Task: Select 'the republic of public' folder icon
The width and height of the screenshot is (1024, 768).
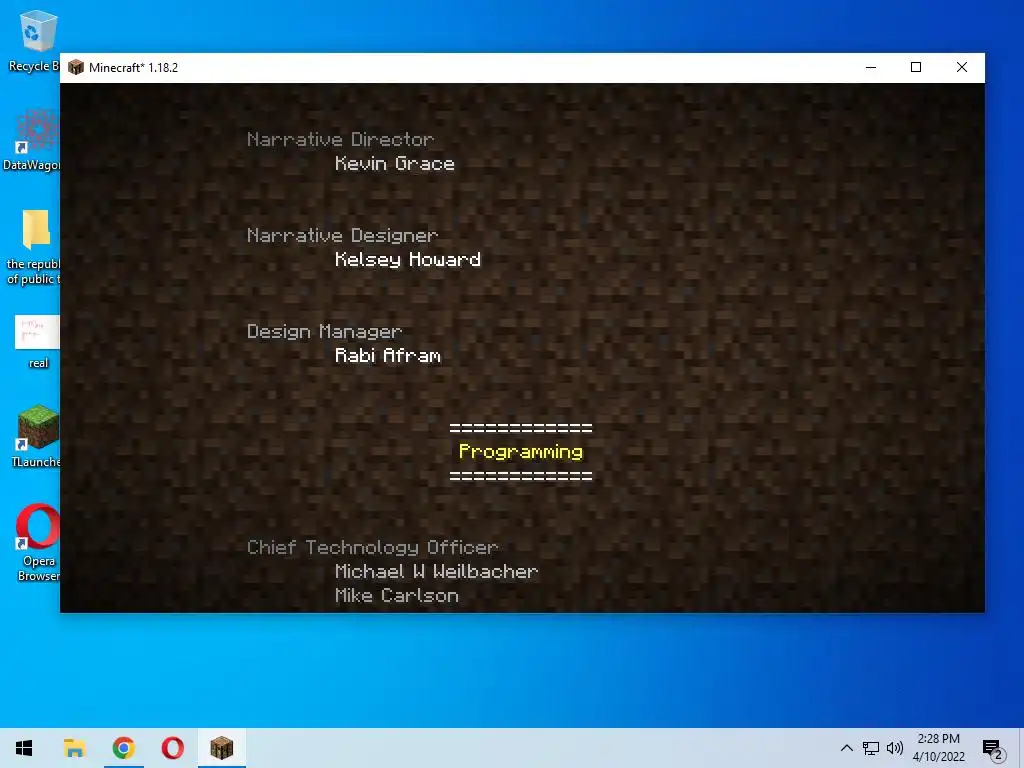Action: 37,229
